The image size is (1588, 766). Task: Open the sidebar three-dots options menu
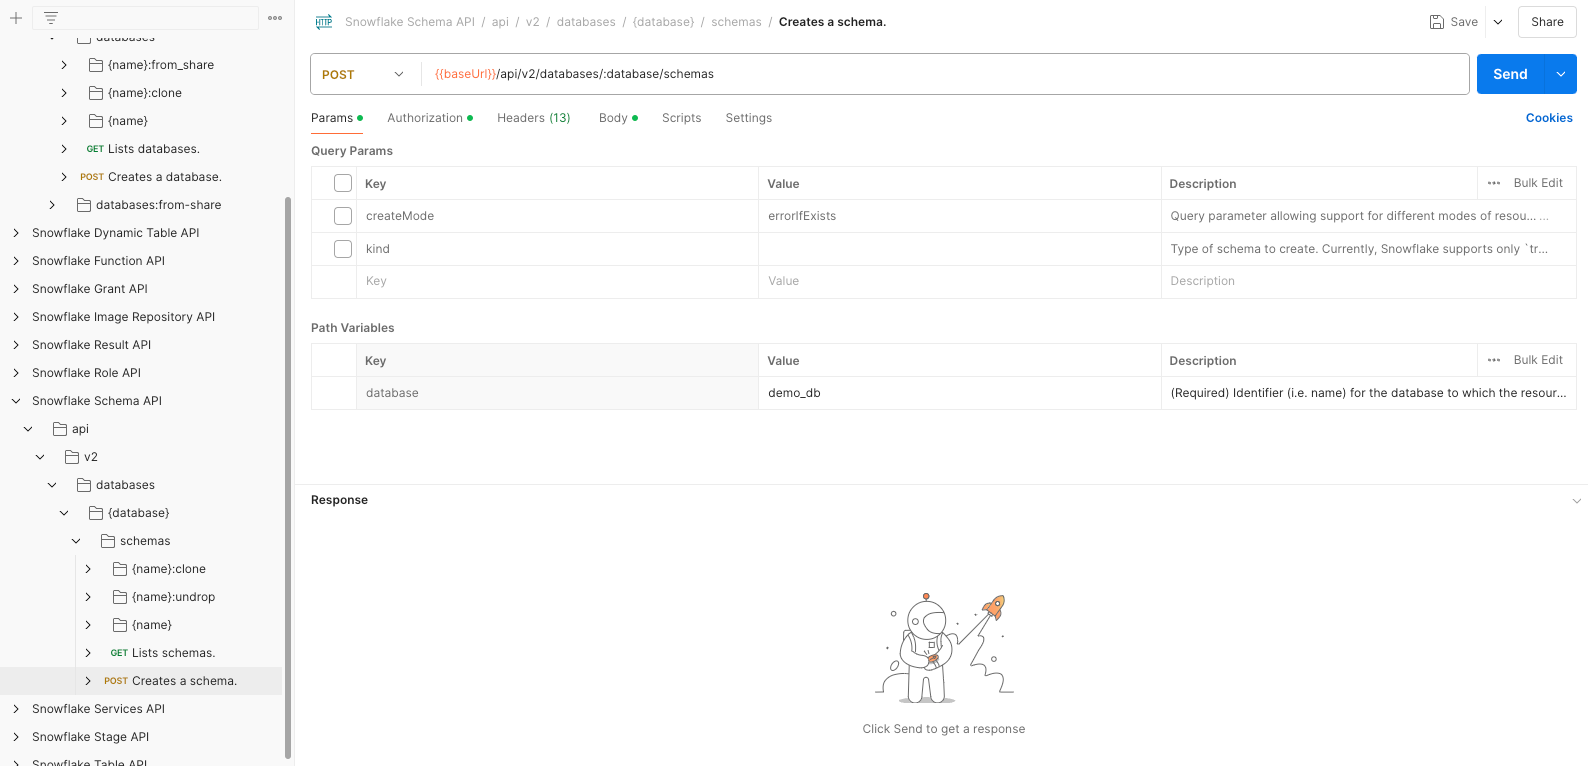pyautogui.click(x=275, y=18)
